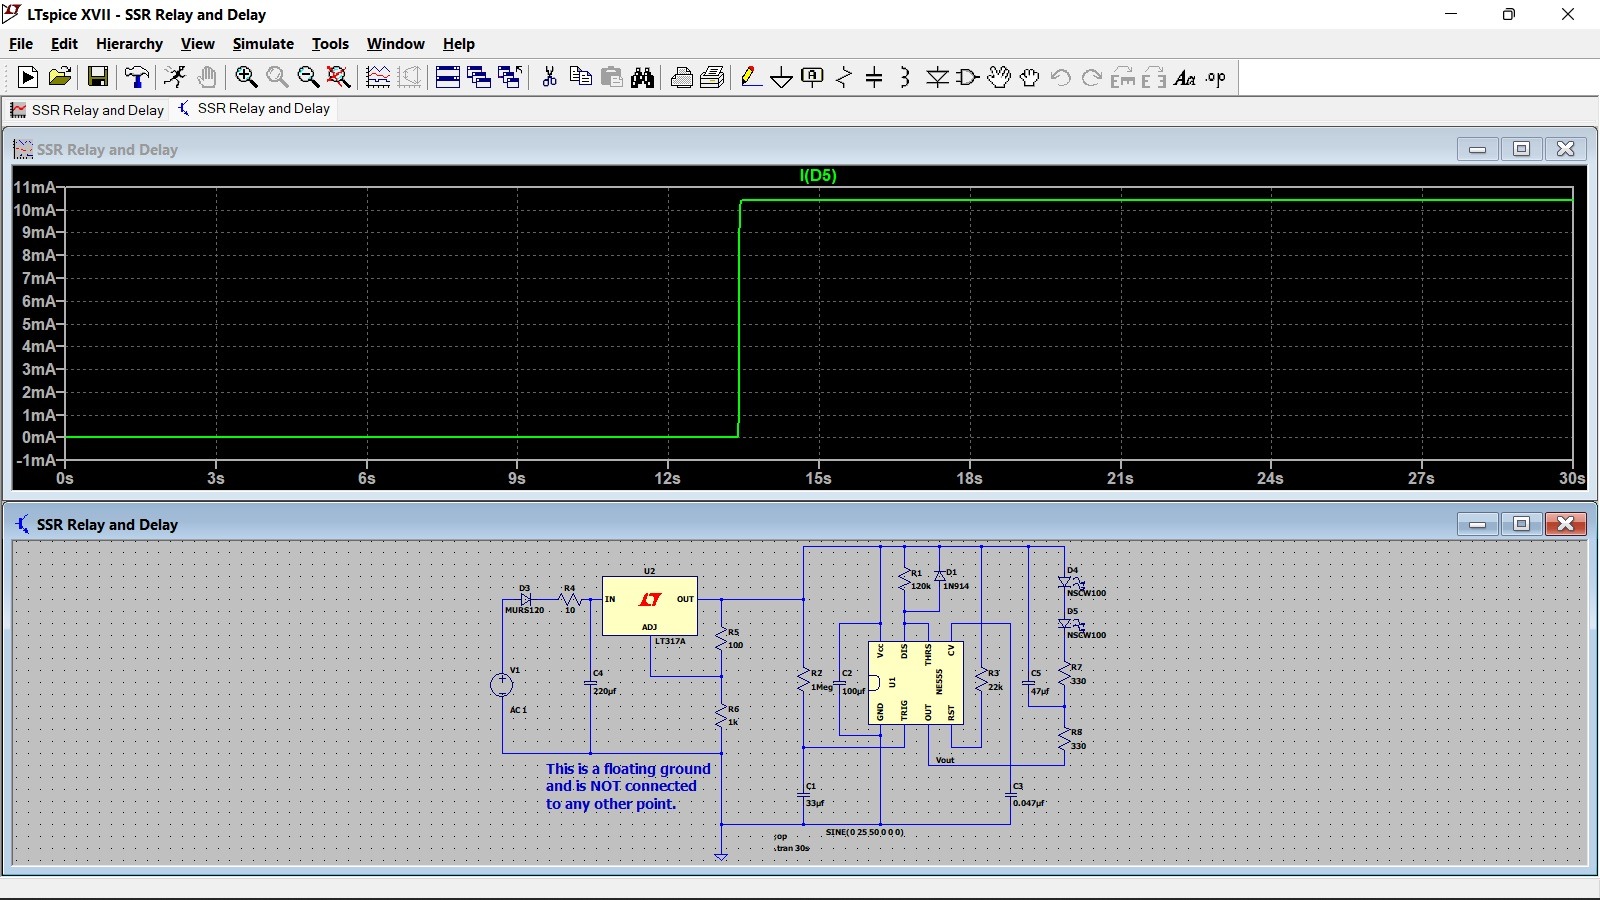Viewport: 1600px width, 900px height.
Task: Select the Drag hand tool
Action: (x=1030, y=77)
